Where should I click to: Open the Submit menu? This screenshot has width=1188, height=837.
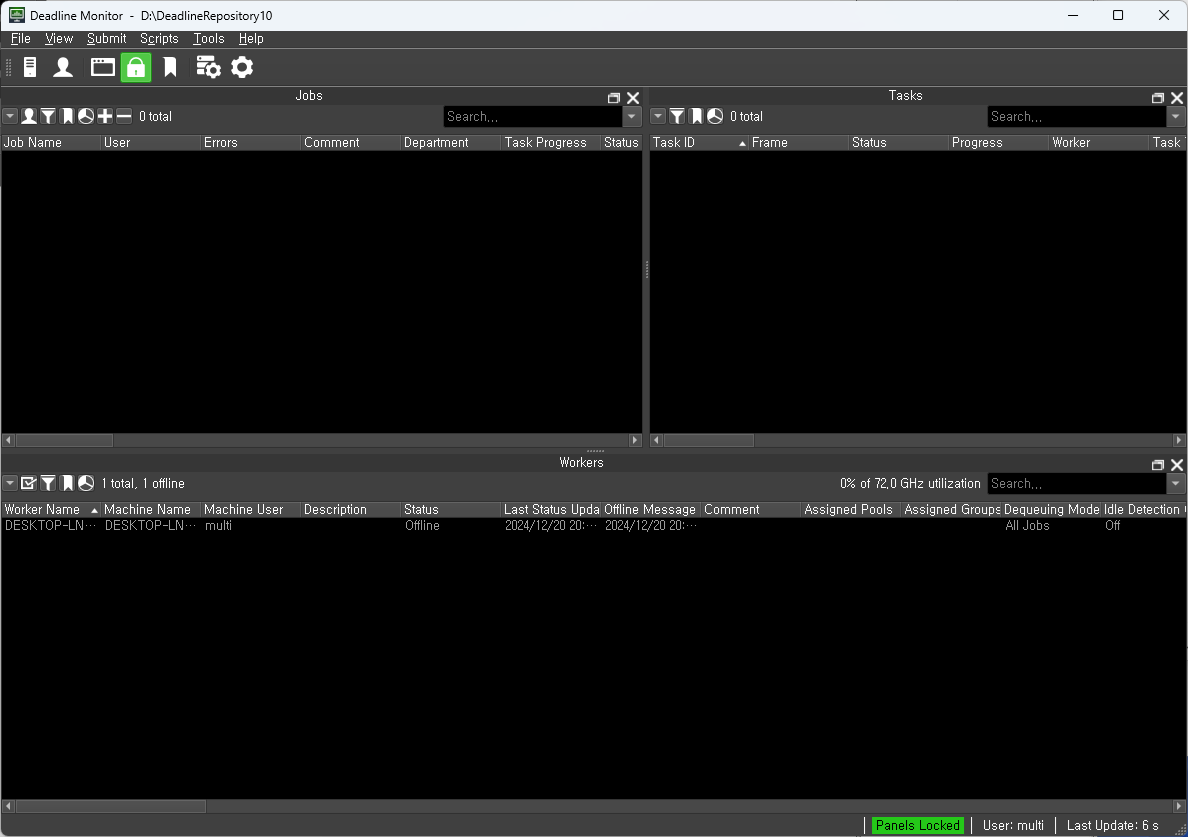click(x=107, y=39)
